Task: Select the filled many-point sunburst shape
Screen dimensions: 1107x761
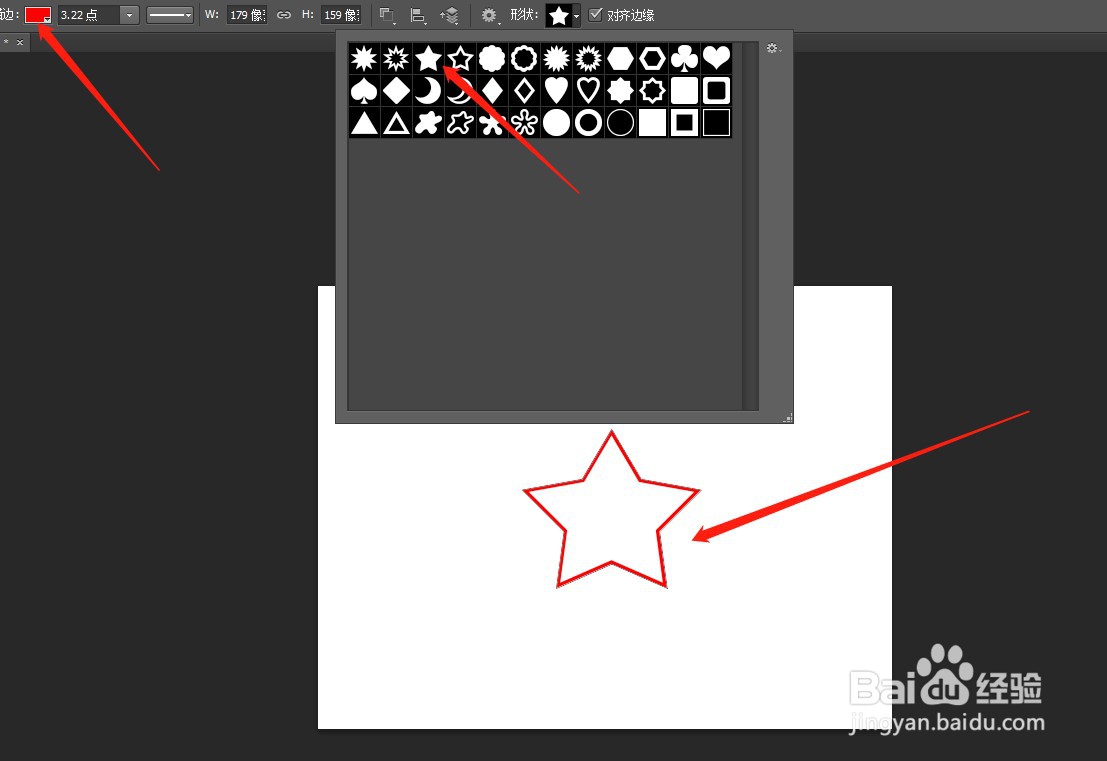Action: point(556,59)
